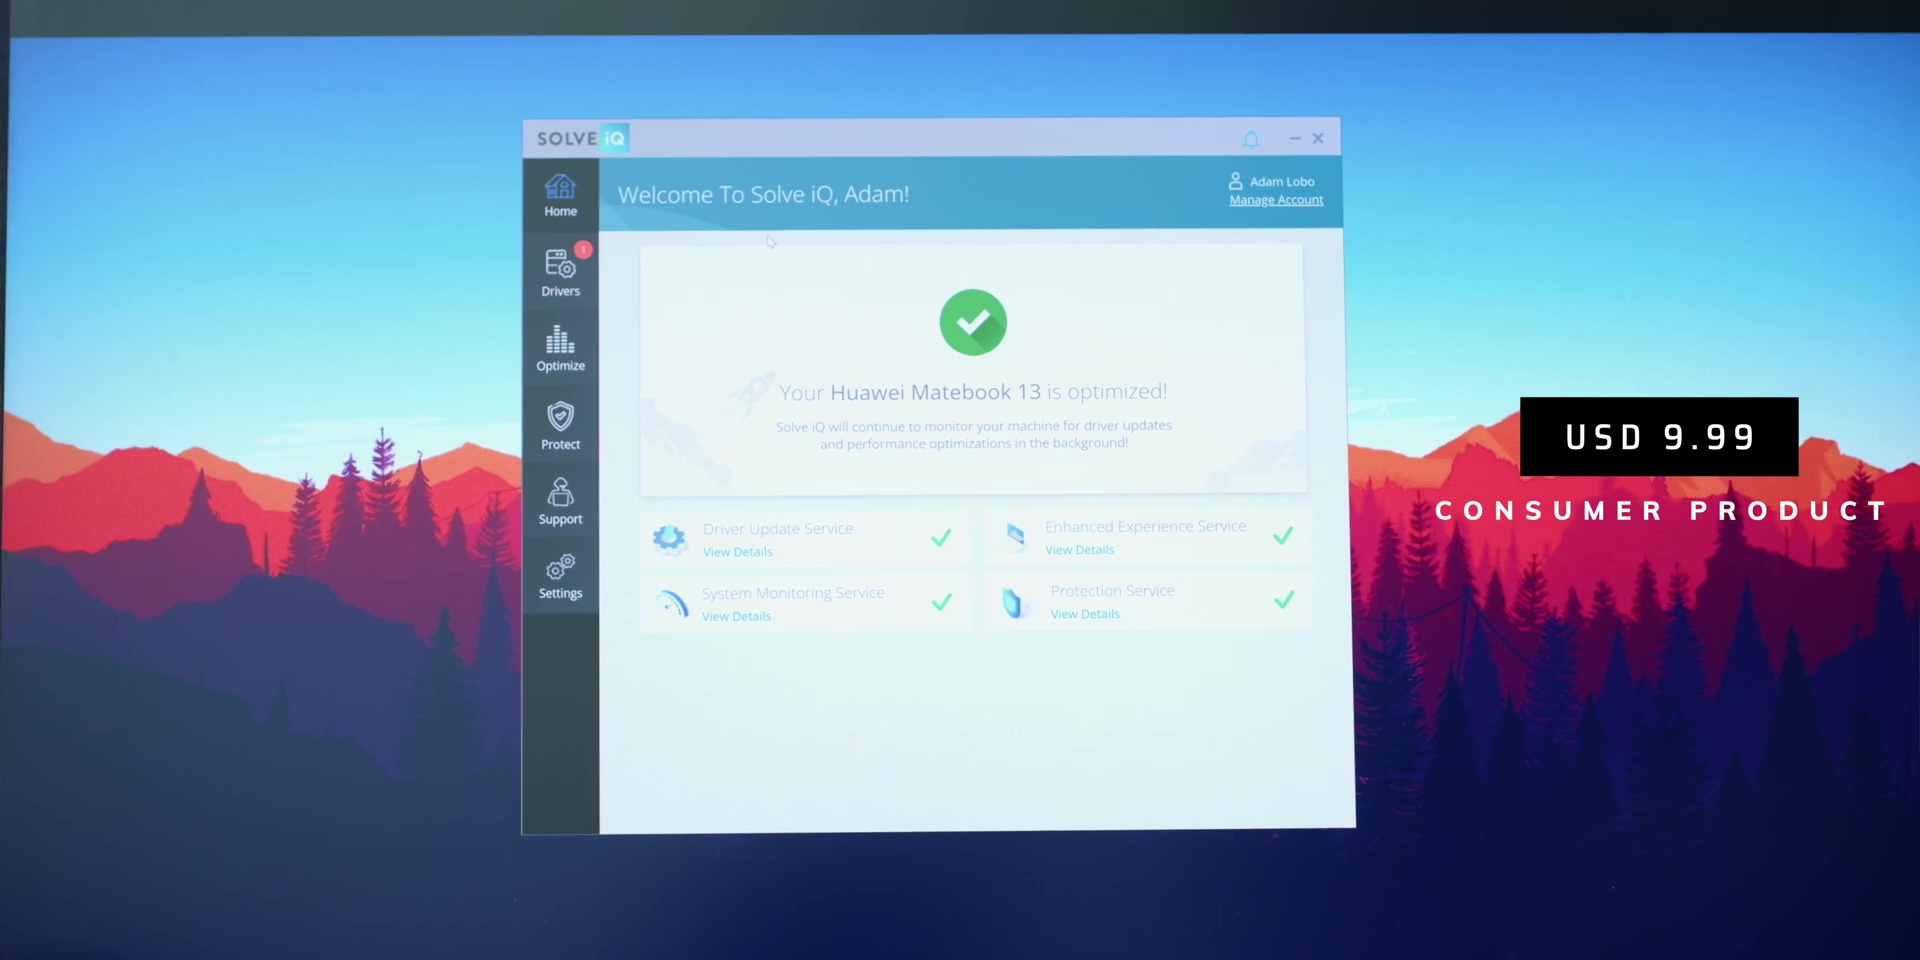Click the Protection Service shield icon
This screenshot has width=1920, height=960.
(x=1013, y=602)
